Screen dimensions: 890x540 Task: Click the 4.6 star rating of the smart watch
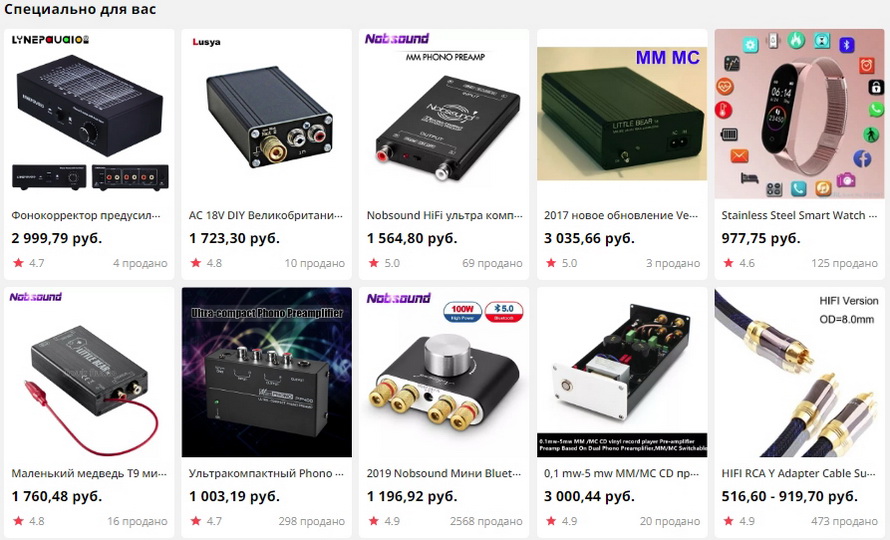pos(739,263)
